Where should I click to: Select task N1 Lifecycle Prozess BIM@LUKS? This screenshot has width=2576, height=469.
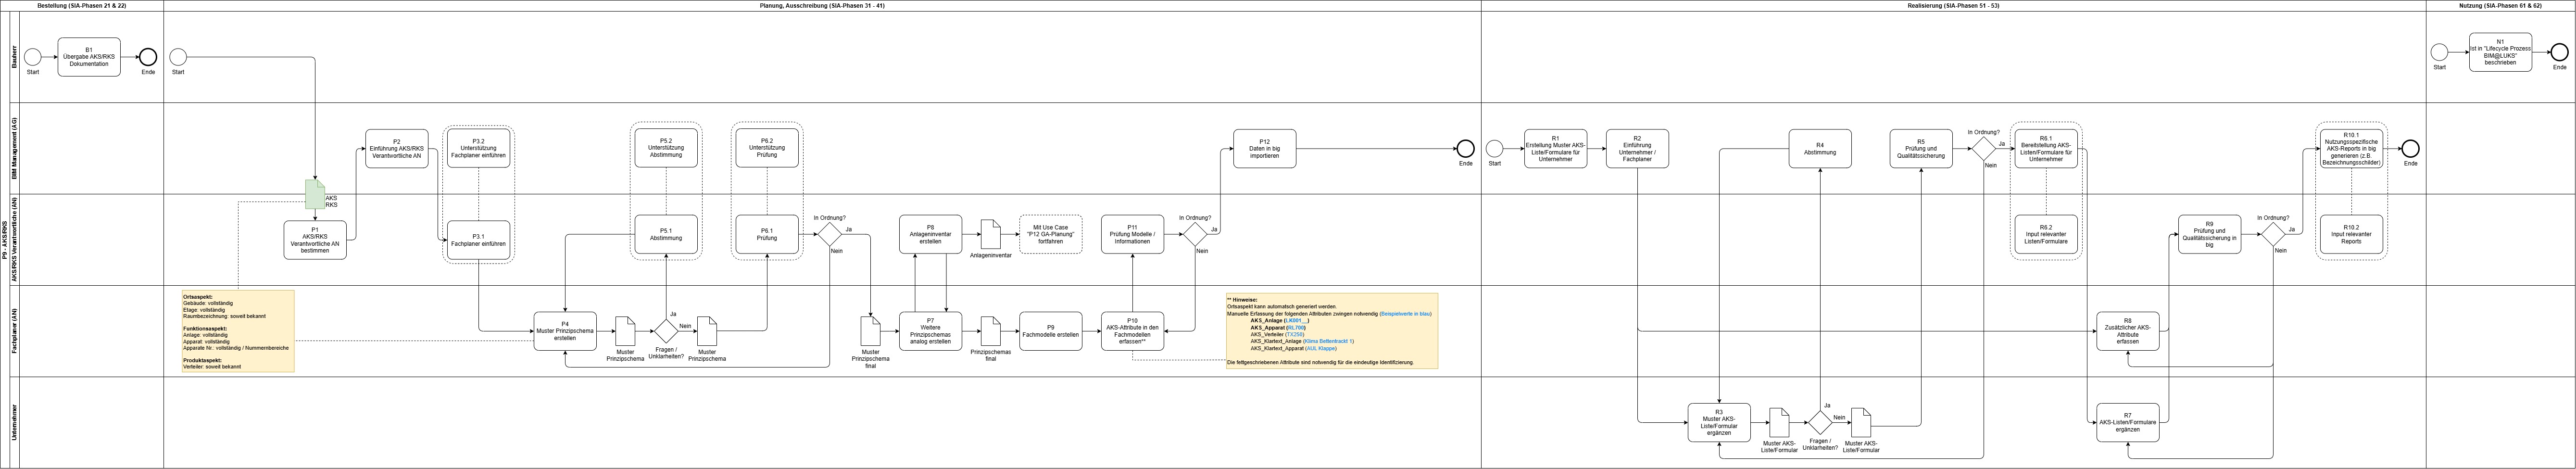coord(2500,52)
